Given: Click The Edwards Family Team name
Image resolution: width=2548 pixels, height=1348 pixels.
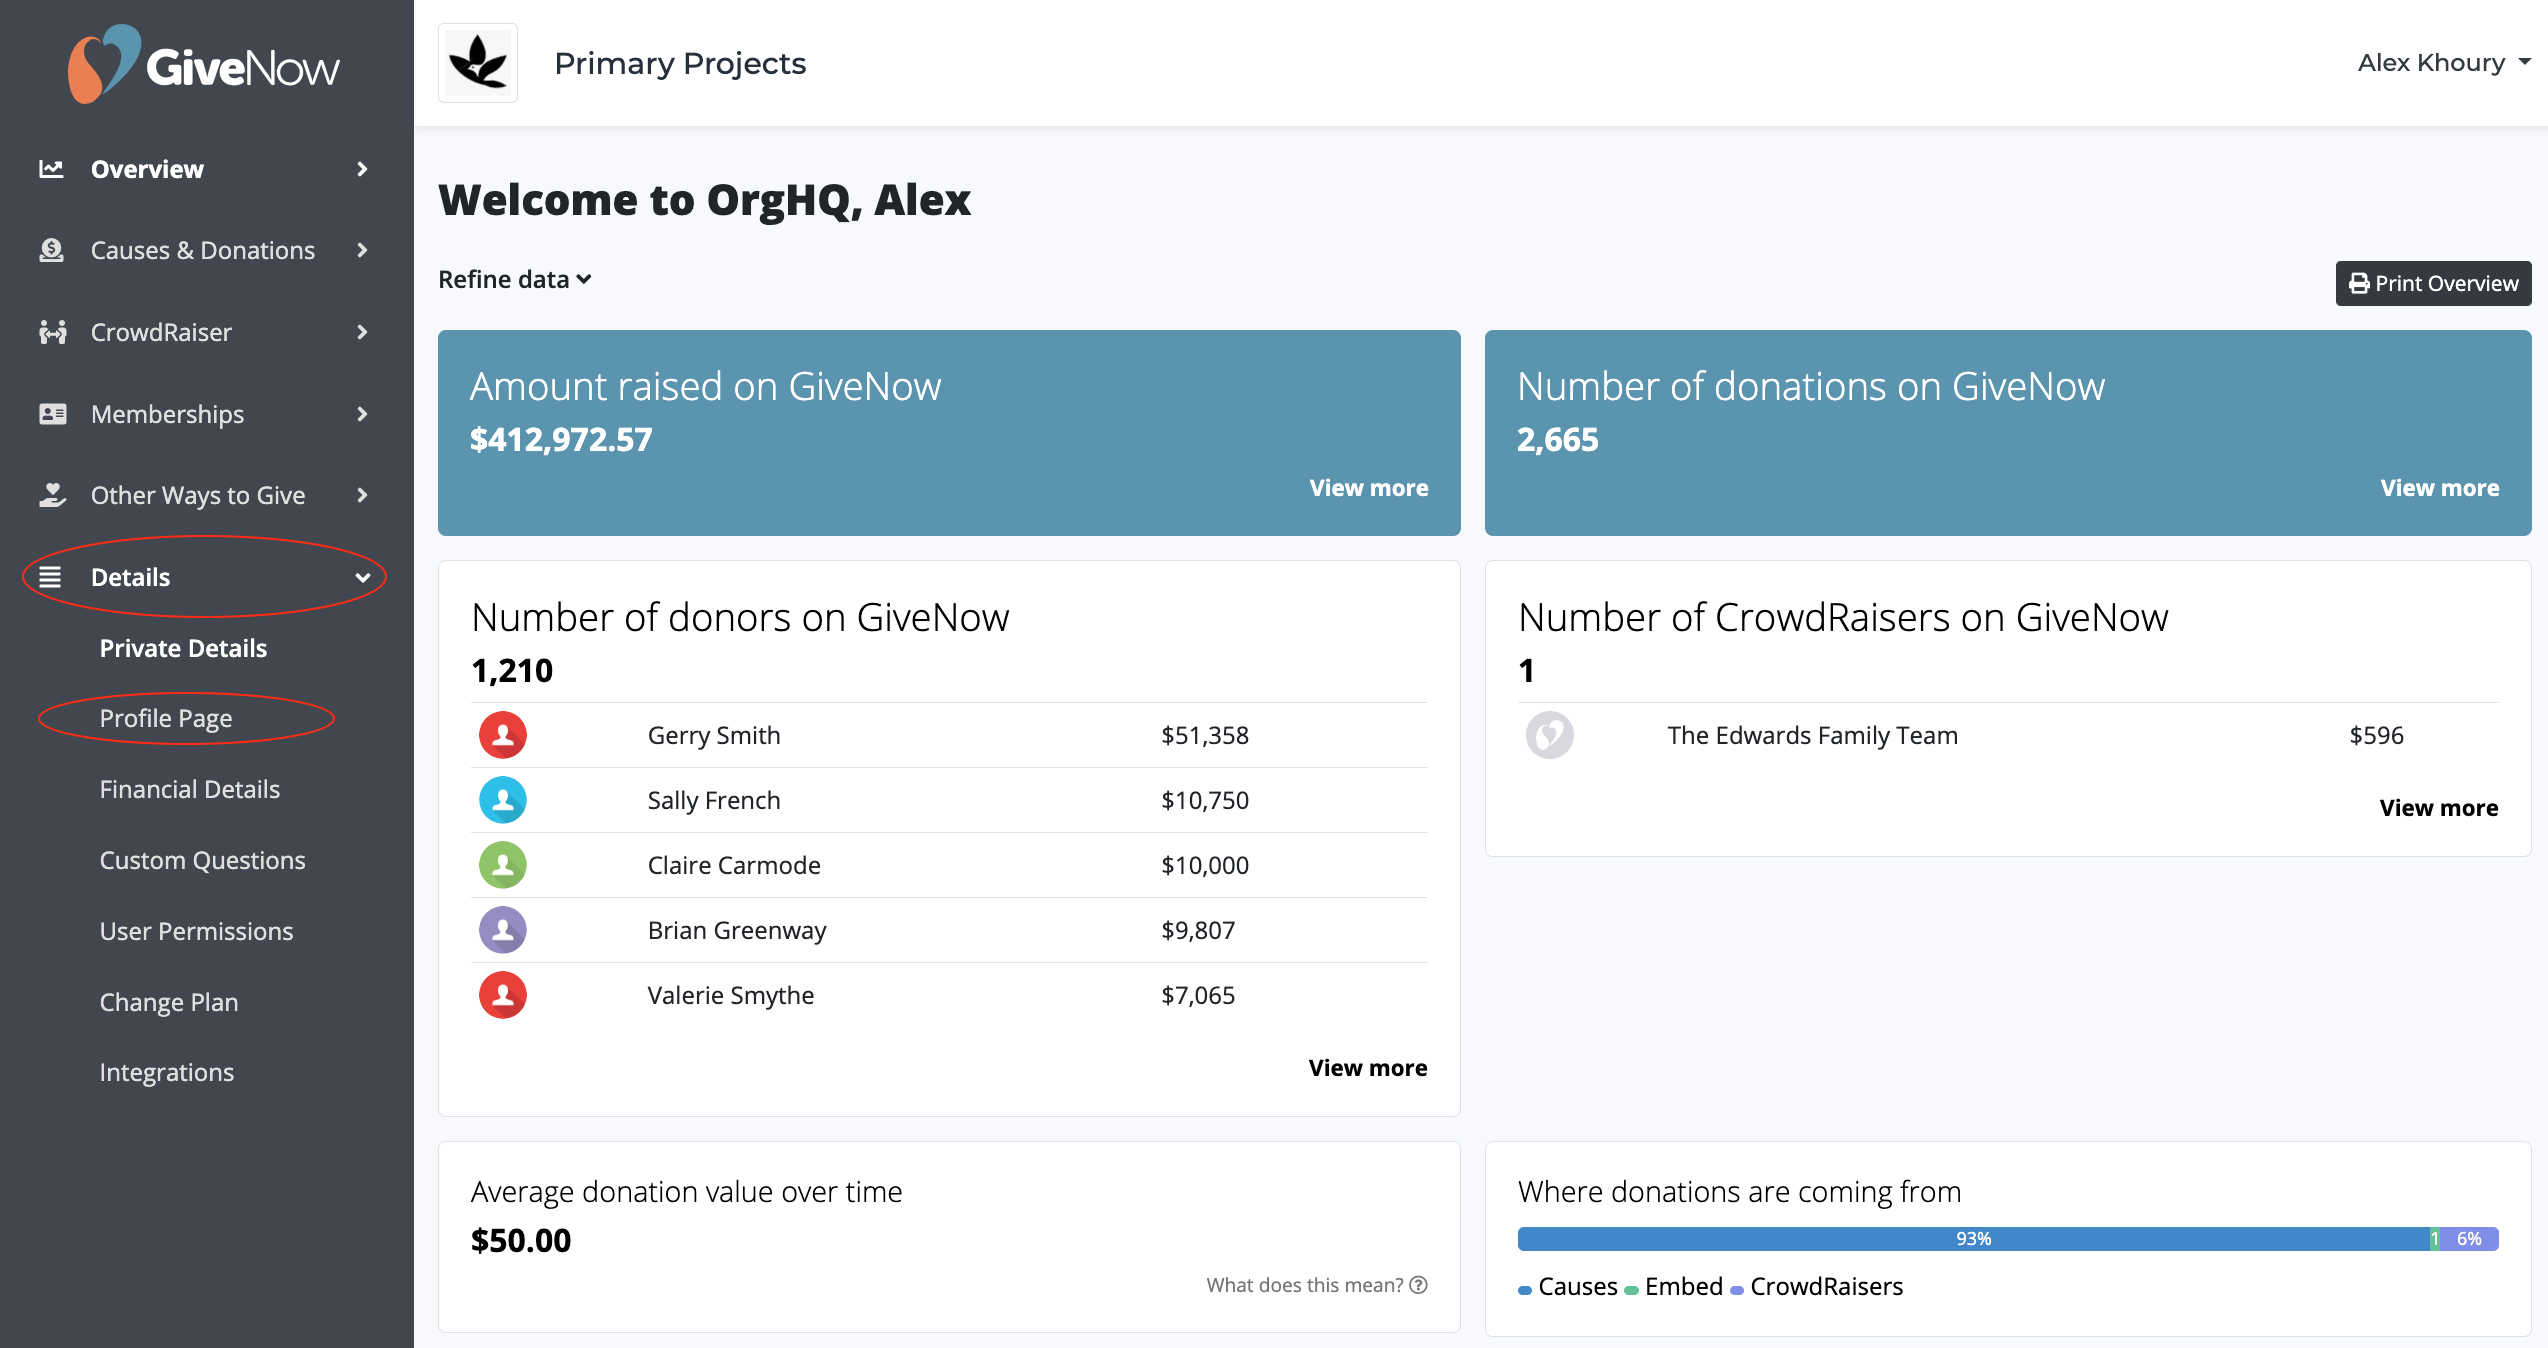Looking at the screenshot, I should click(x=1812, y=736).
